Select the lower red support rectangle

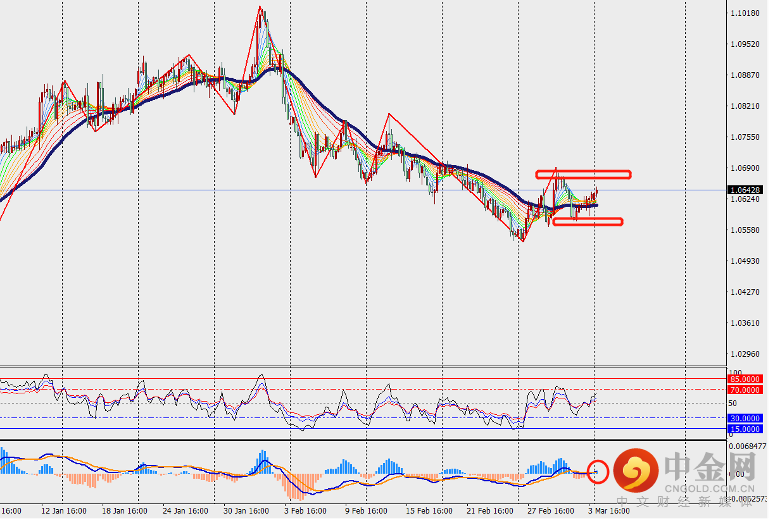588,222
